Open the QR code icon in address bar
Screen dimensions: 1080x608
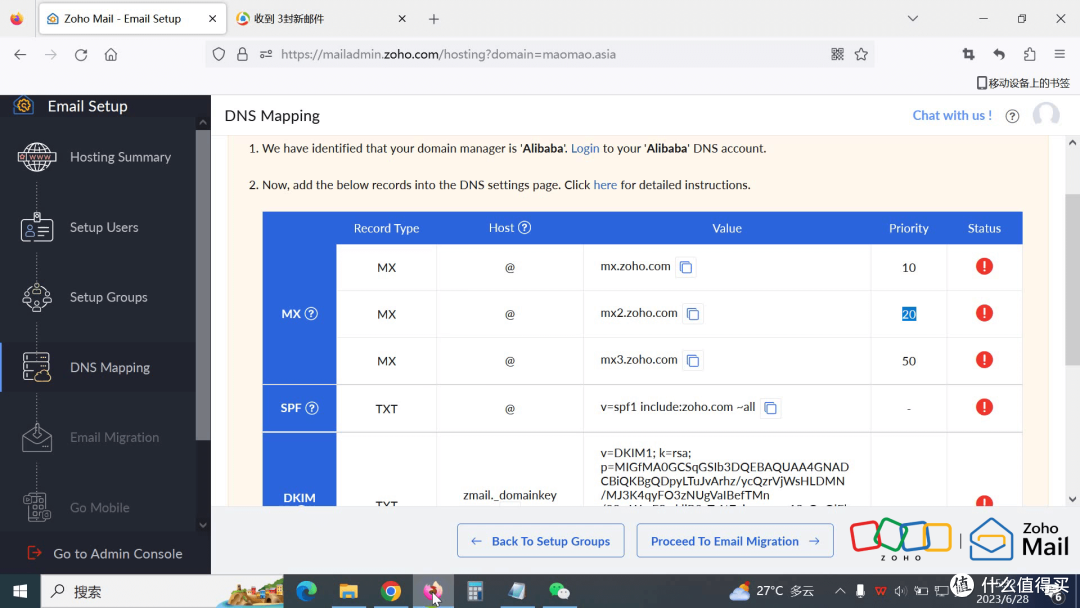[837, 54]
